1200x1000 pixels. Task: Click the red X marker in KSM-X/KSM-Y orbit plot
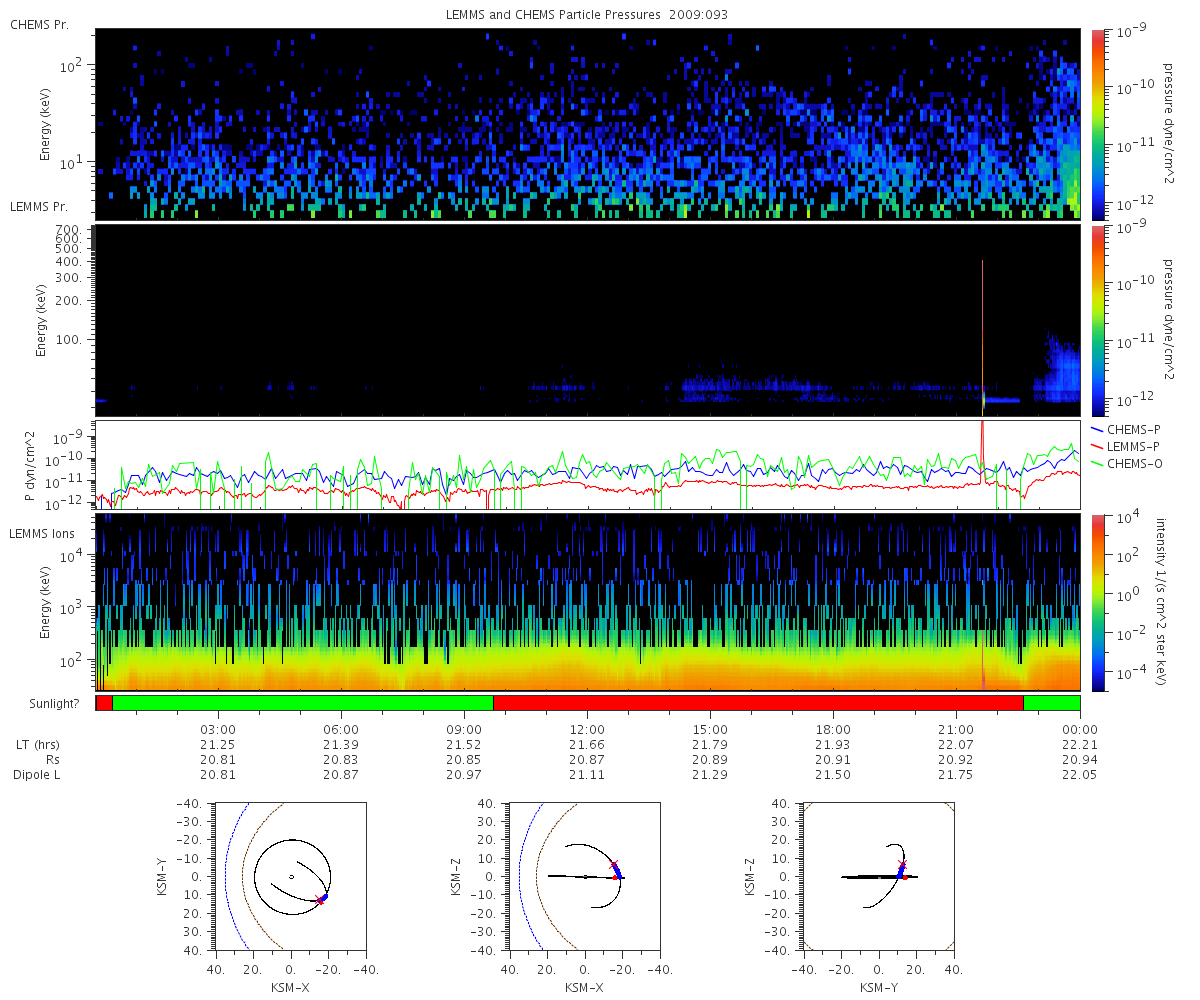[320, 901]
